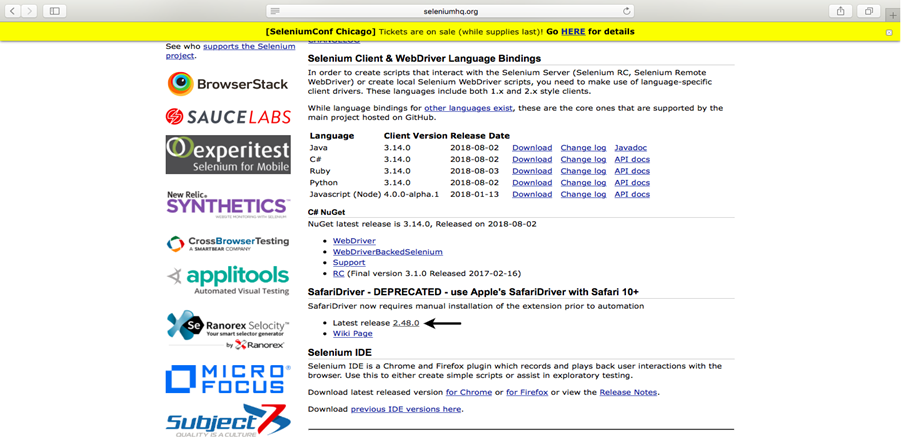The image size is (901, 442).
Task: Open the WebDriverBackedSelenium NuGet link
Action: [x=387, y=252]
